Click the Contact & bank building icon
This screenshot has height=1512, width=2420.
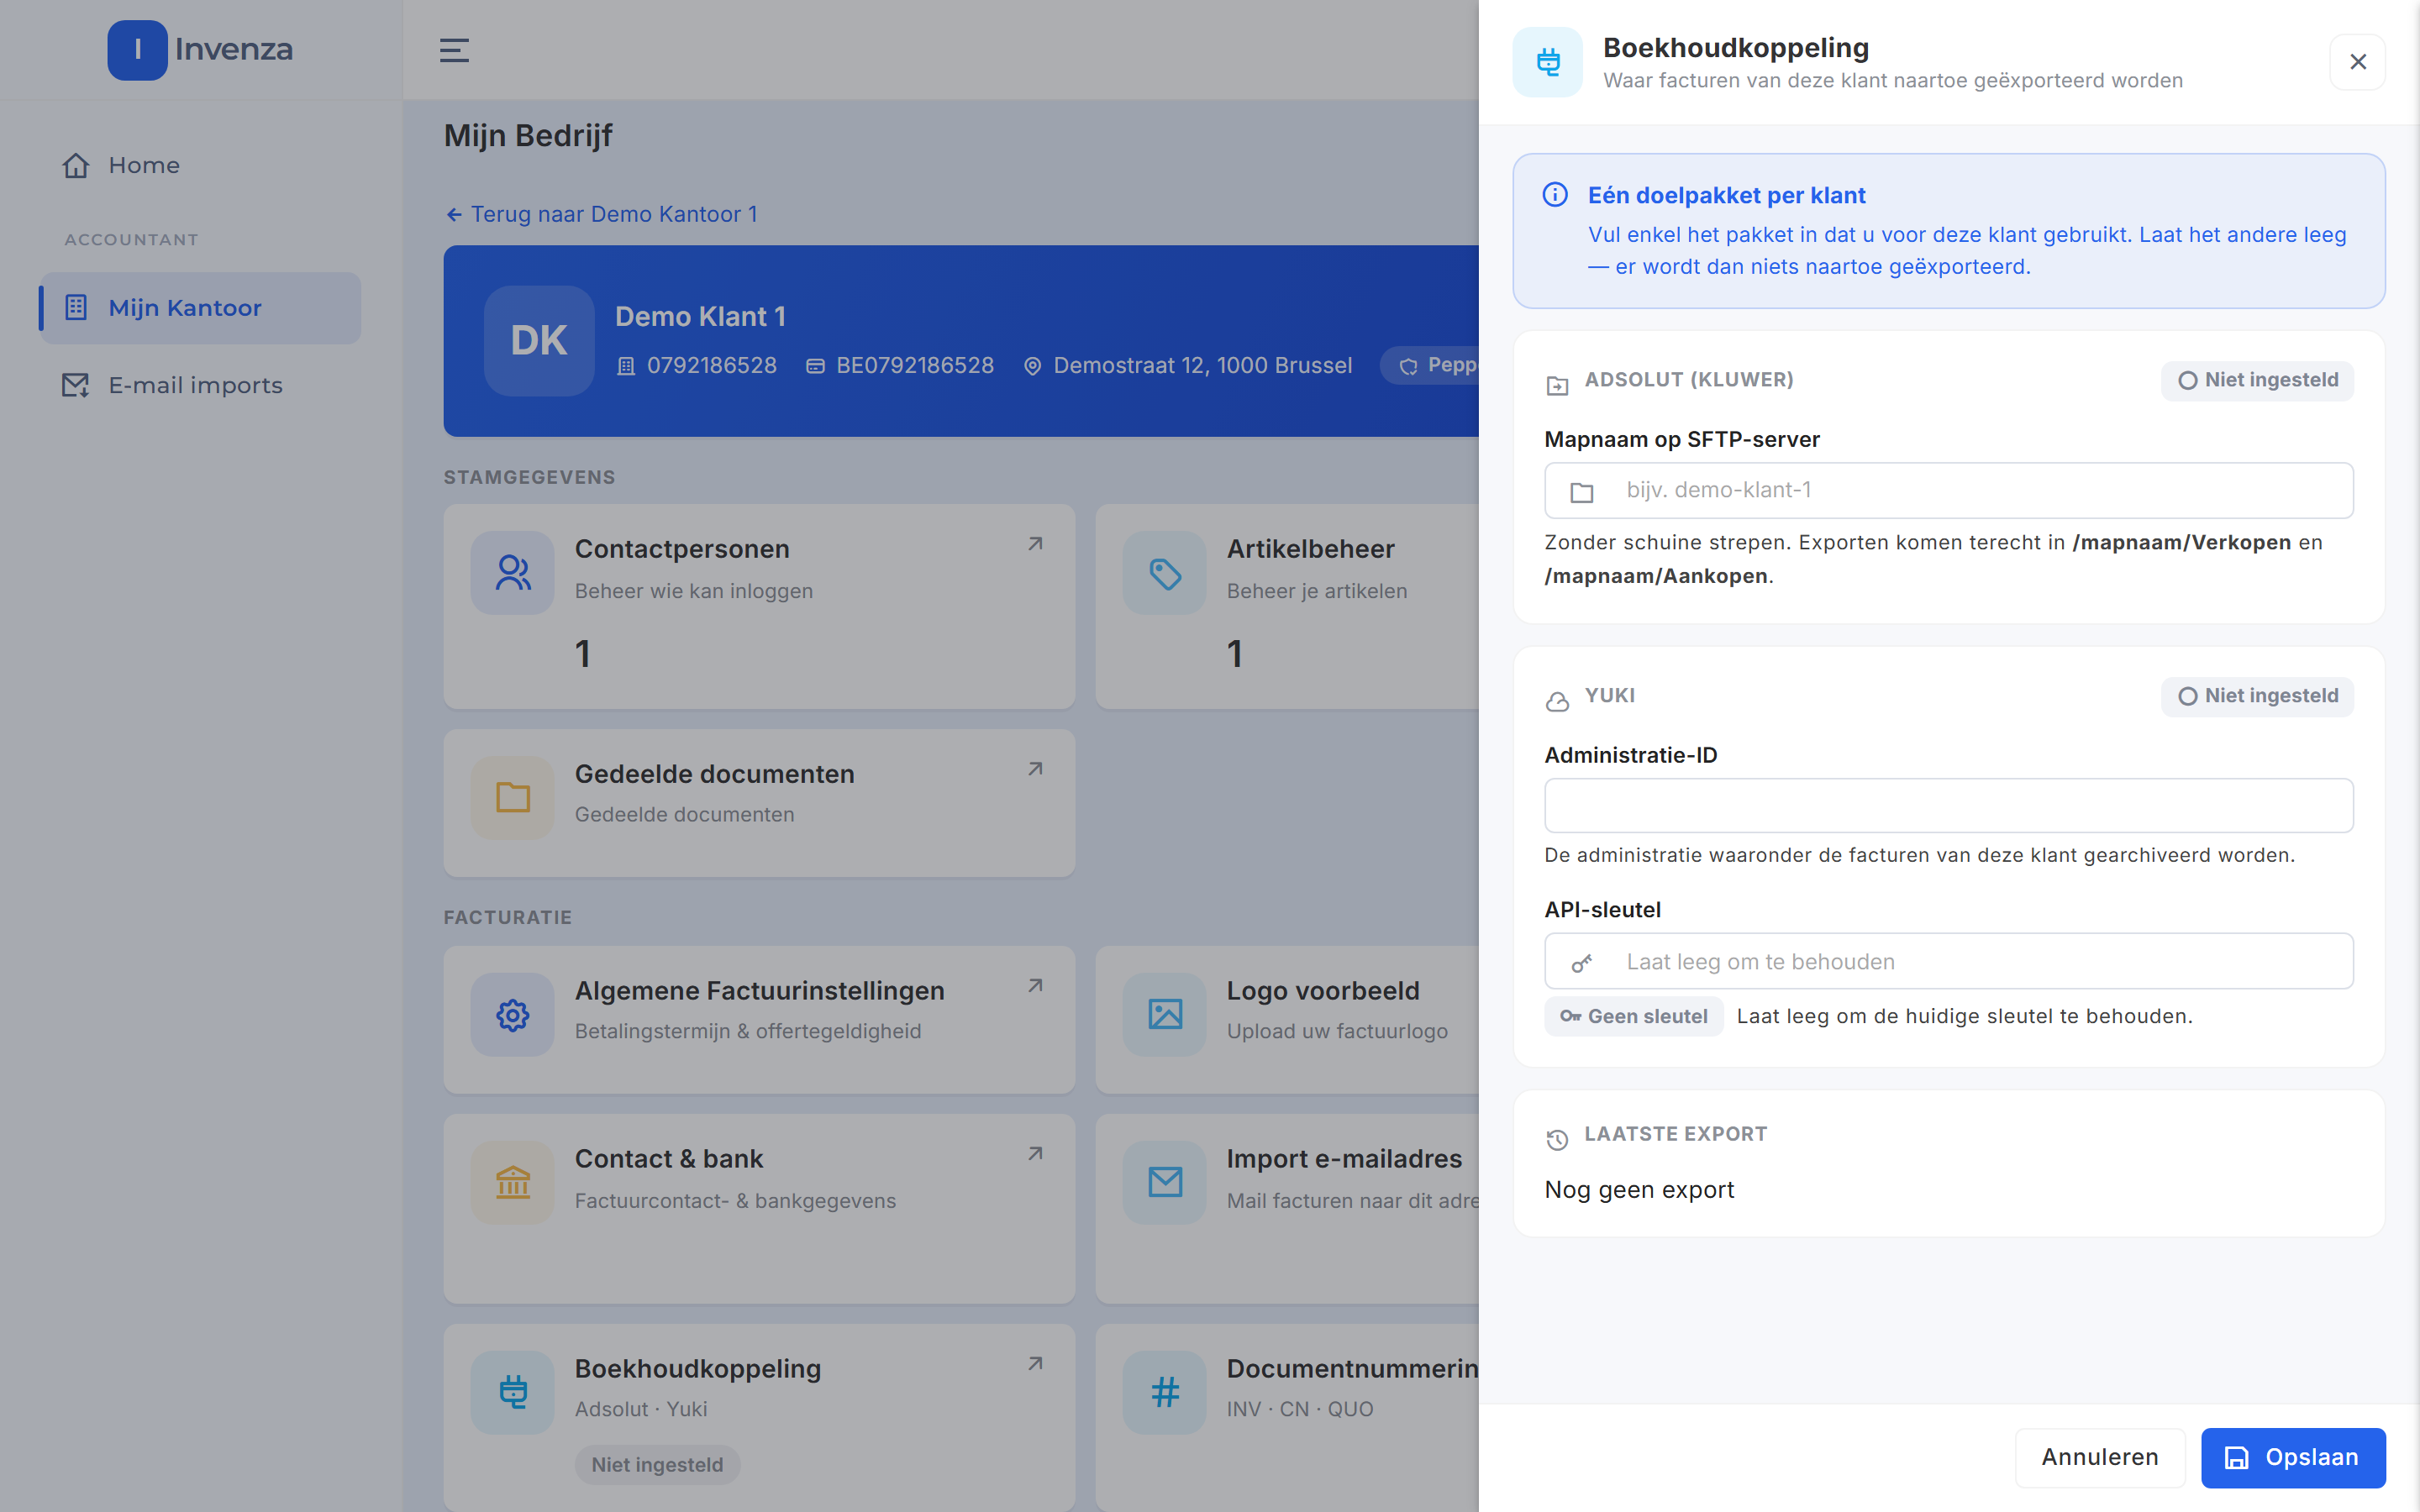pos(512,1182)
